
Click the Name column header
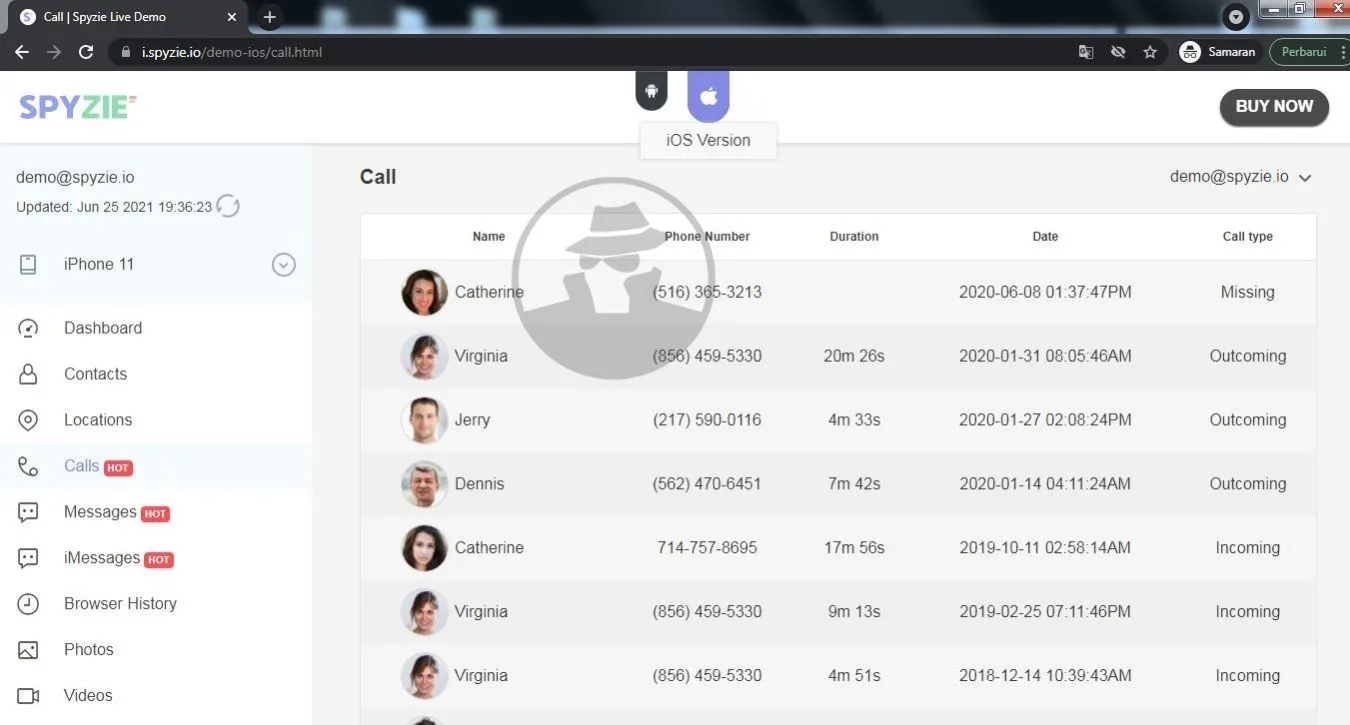pos(489,237)
